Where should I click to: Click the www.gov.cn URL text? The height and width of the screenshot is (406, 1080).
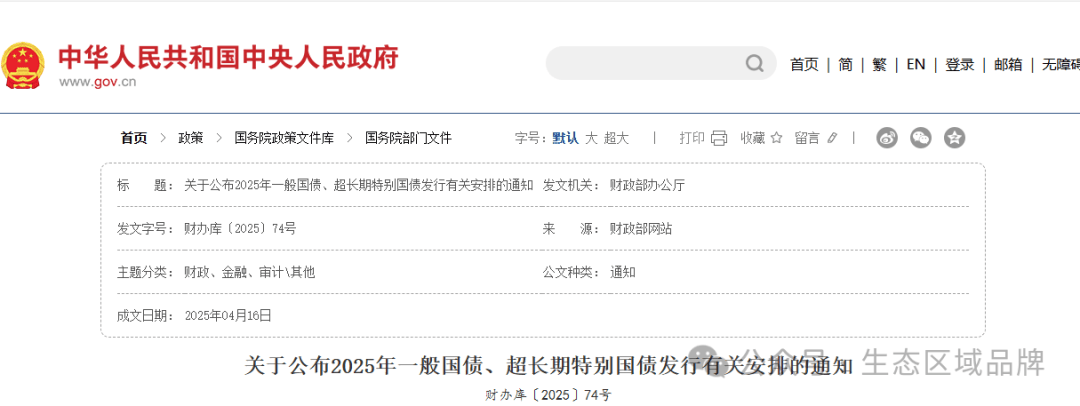click(97, 82)
